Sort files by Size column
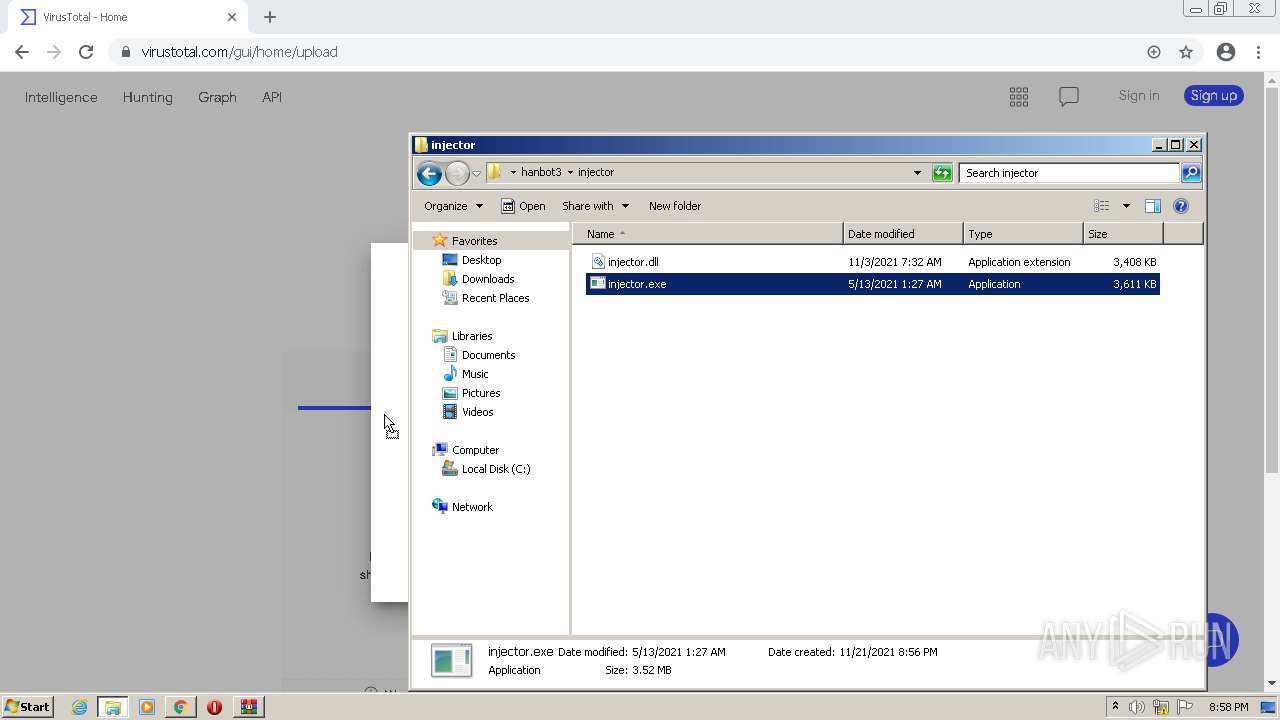This screenshot has height=720, width=1280. pos(1123,234)
